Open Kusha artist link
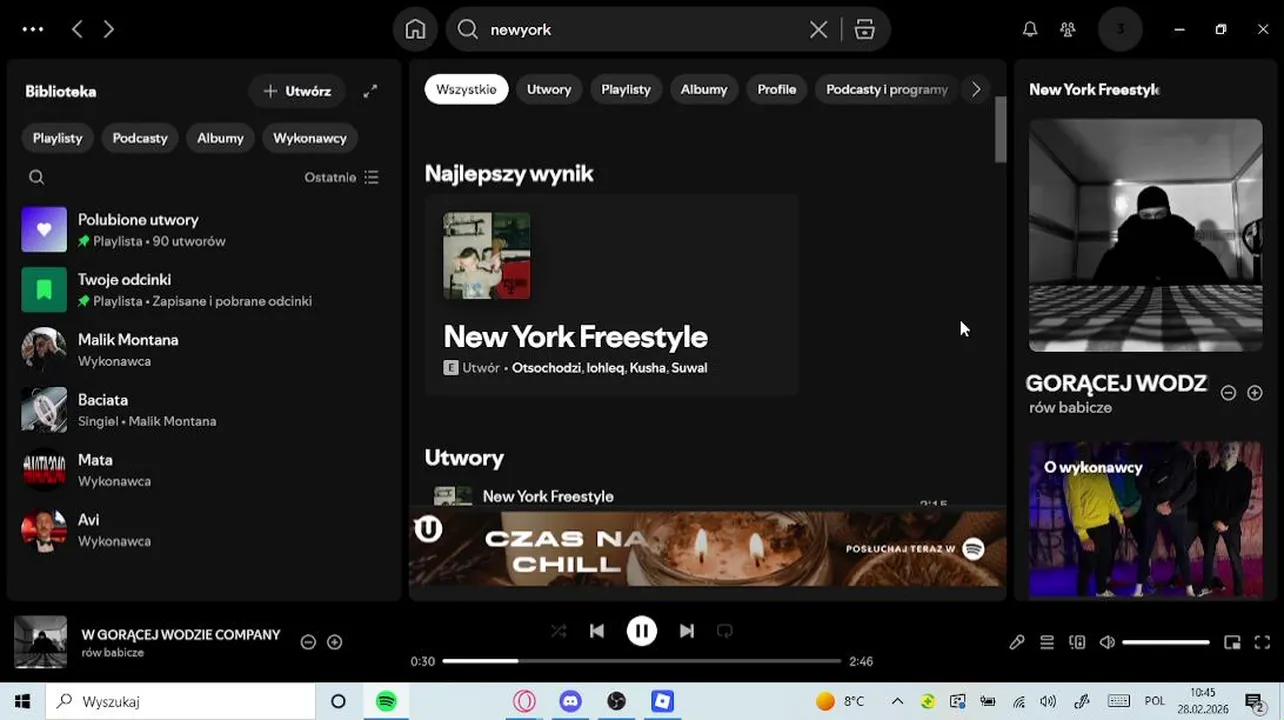The height and width of the screenshot is (720, 1284). pyautogui.click(x=648, y=368)
